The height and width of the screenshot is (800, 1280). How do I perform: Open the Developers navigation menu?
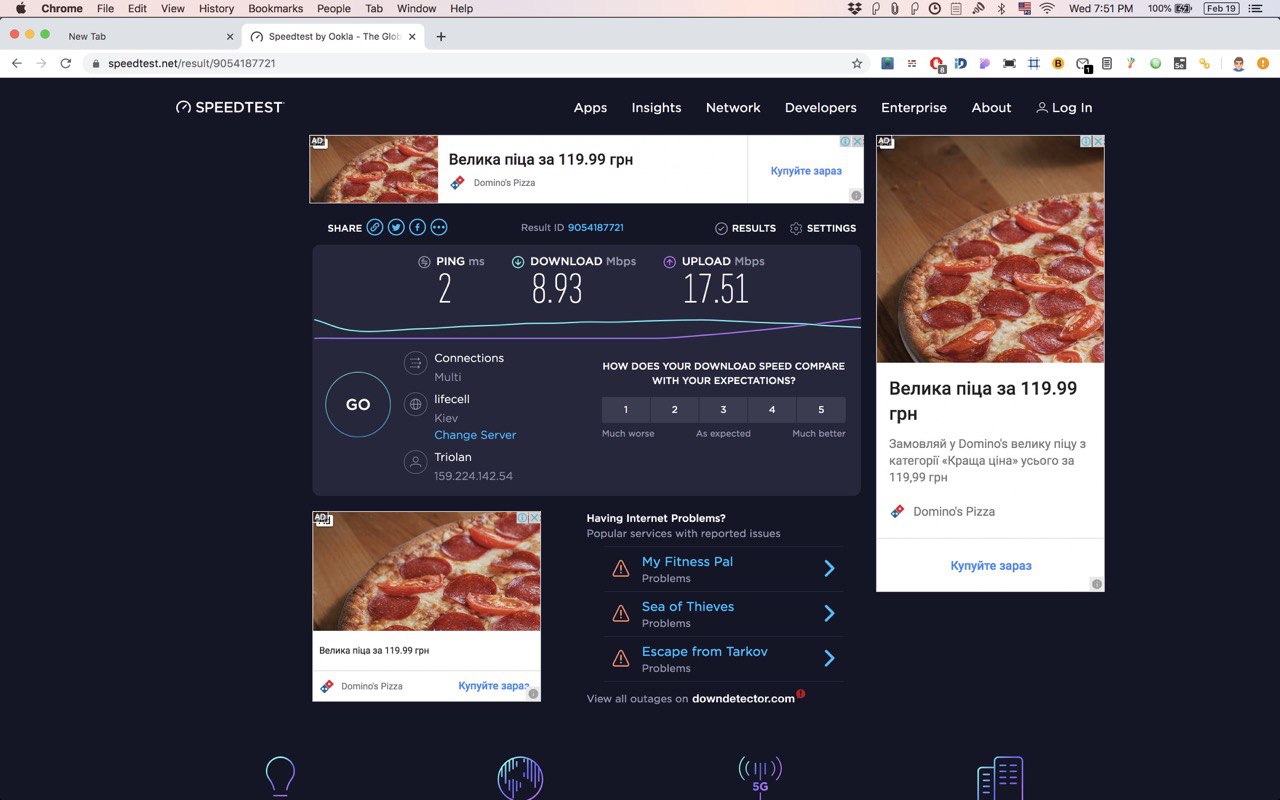[821, 108]
